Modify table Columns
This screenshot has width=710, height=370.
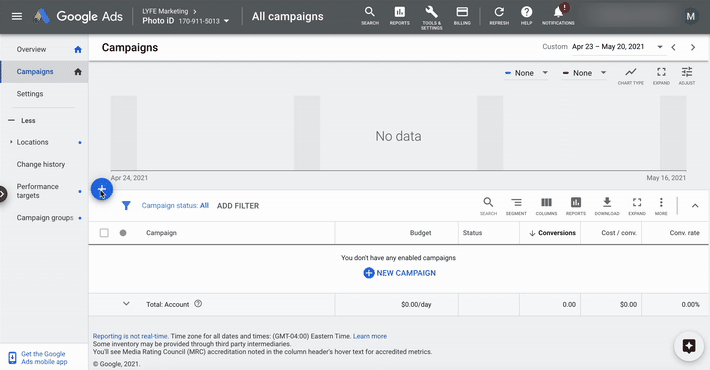point(547,206)
